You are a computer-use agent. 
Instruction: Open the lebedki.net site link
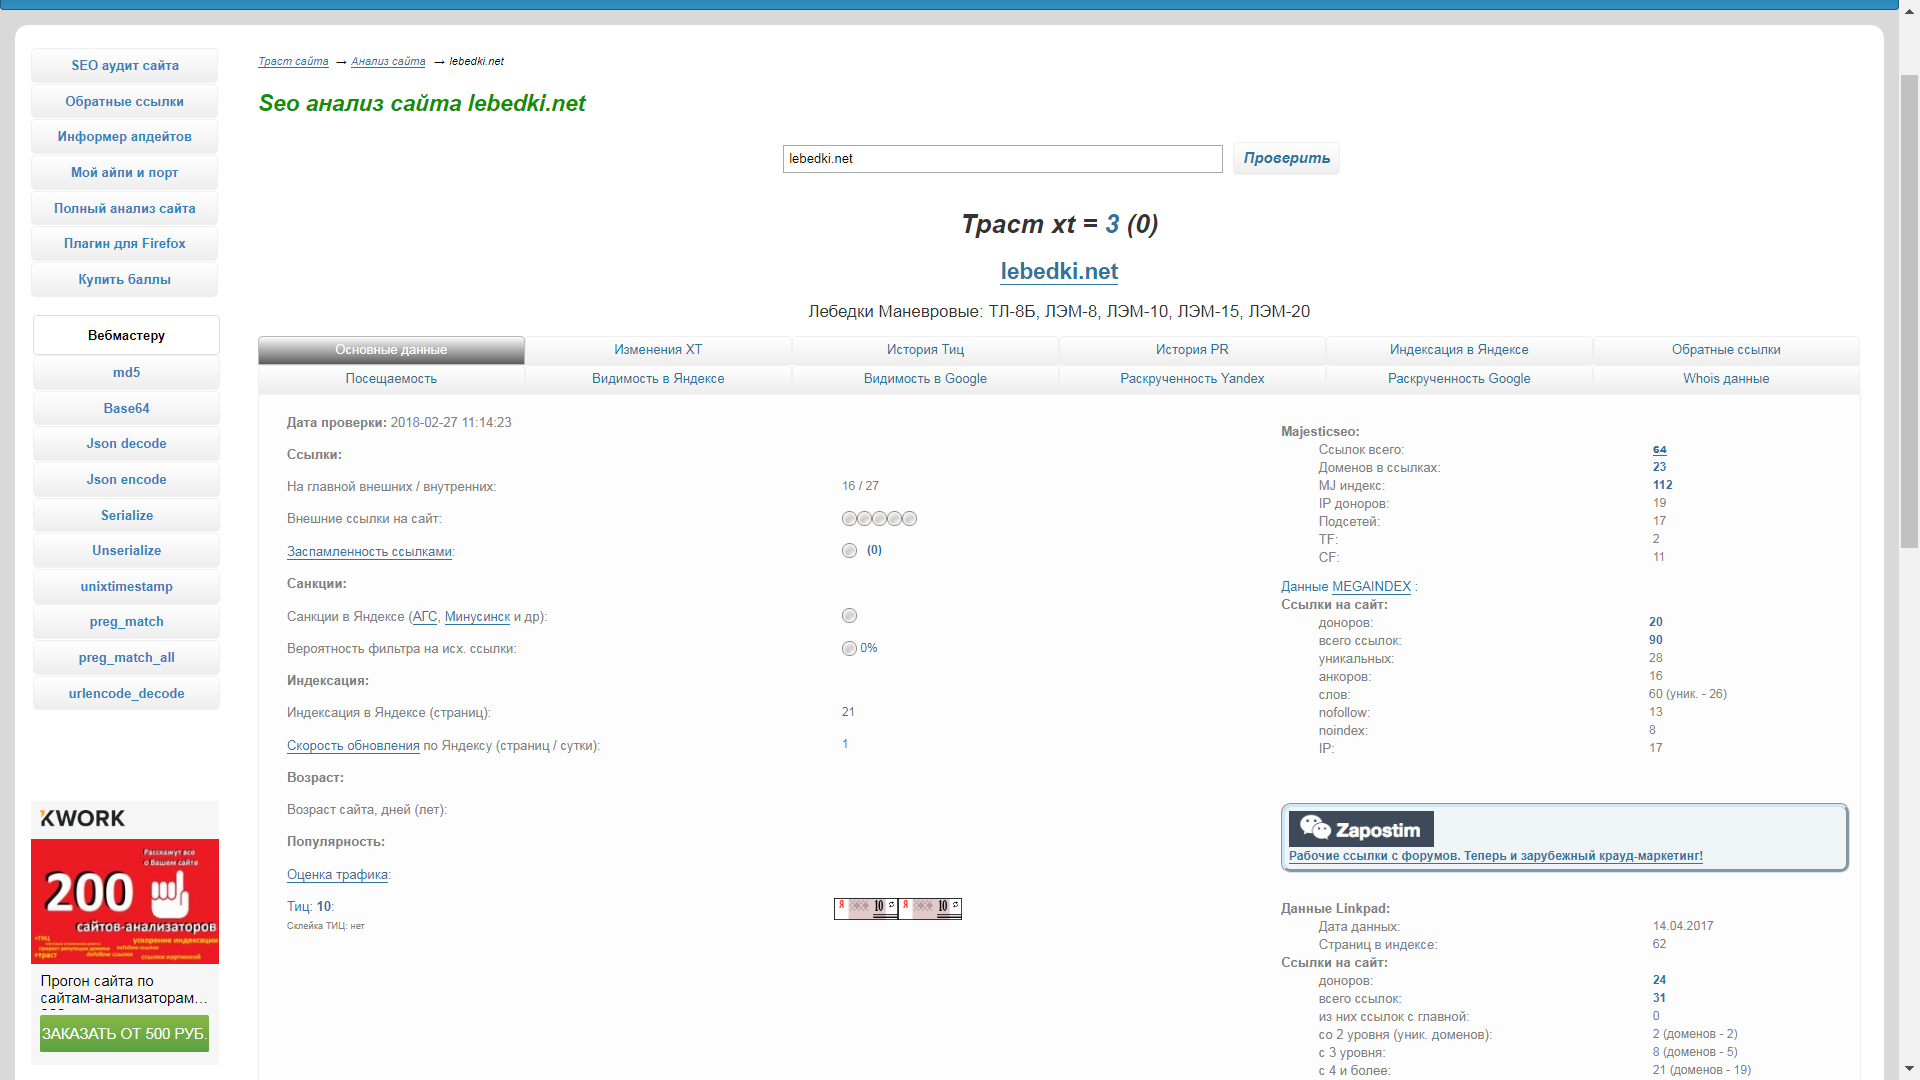pyautogui.click(x=1059, y=271)
